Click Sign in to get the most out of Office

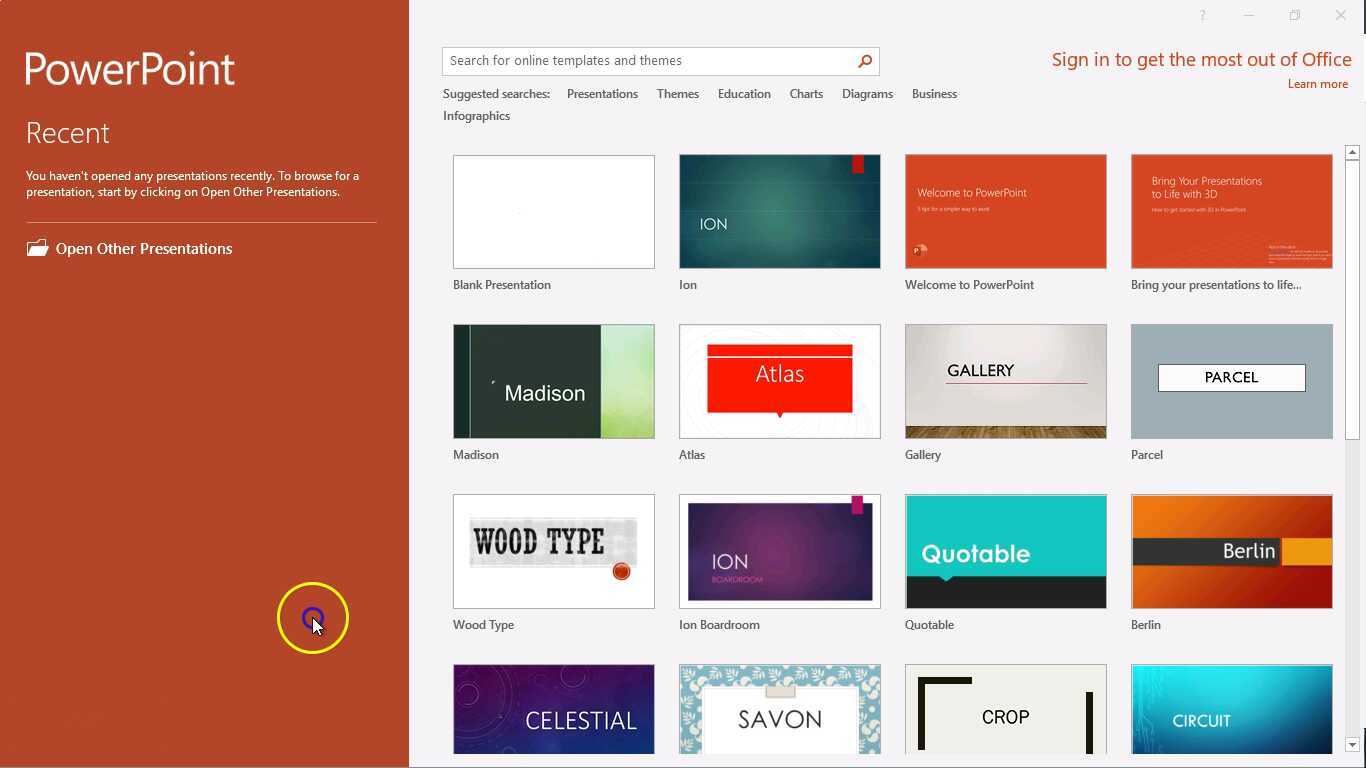click(x=1201, y=60)
